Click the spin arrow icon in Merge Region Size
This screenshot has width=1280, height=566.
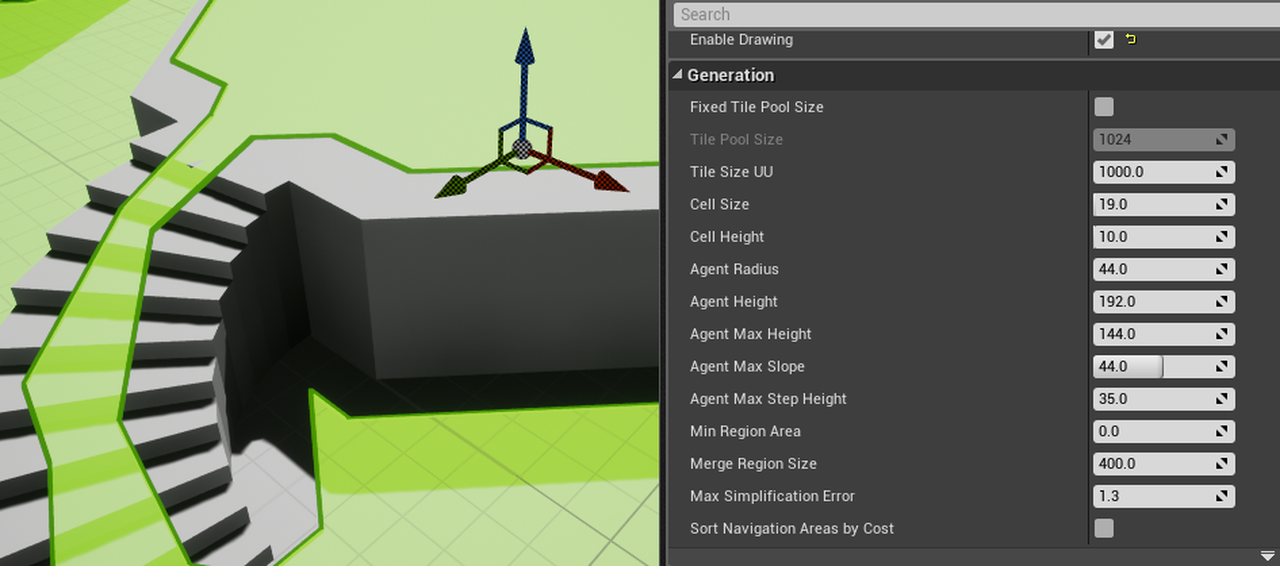[x=1221, y=464]
